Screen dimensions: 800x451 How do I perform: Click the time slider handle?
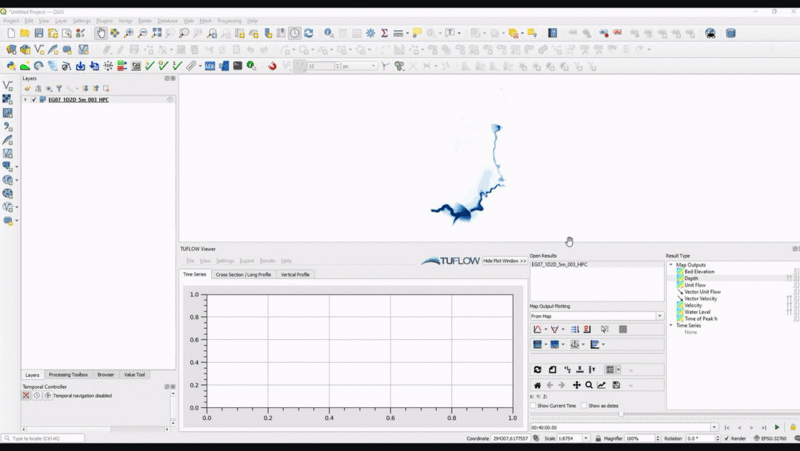(621, 414)
